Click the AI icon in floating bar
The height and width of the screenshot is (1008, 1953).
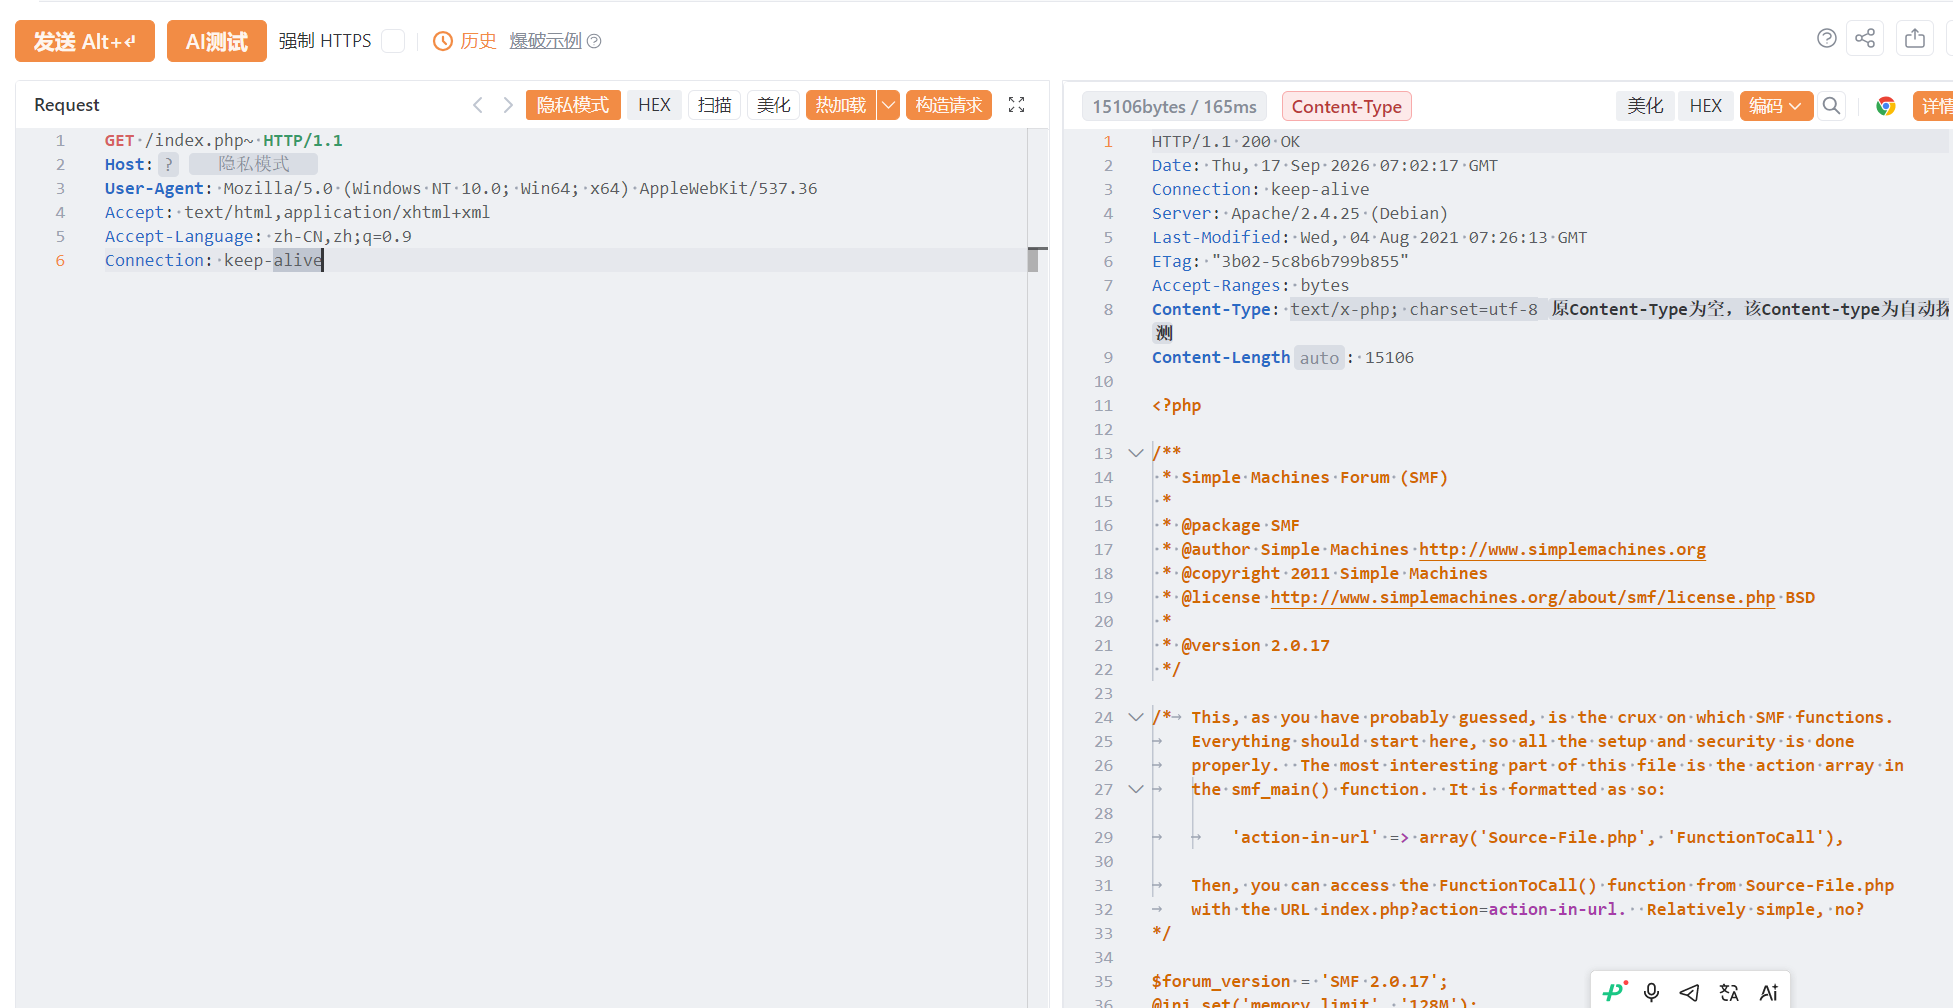tap(1768, 992)
